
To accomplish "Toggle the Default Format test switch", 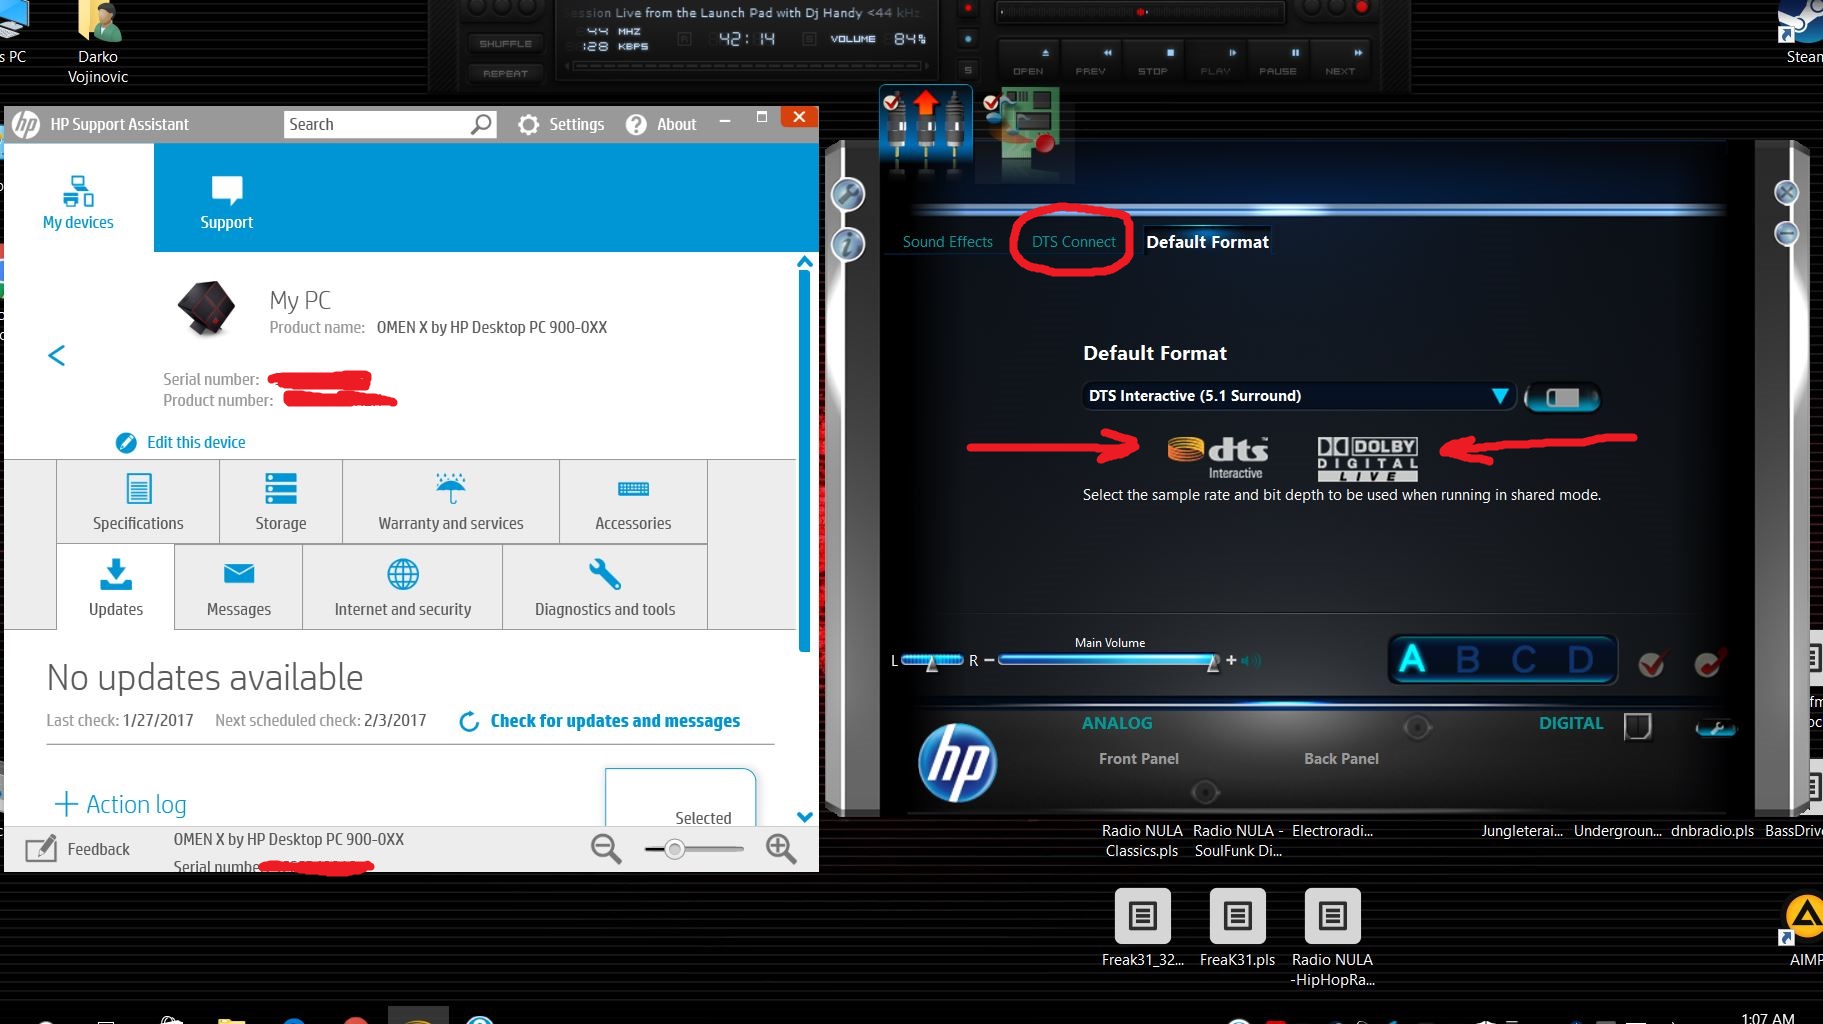I will (x=1562, y=398).
